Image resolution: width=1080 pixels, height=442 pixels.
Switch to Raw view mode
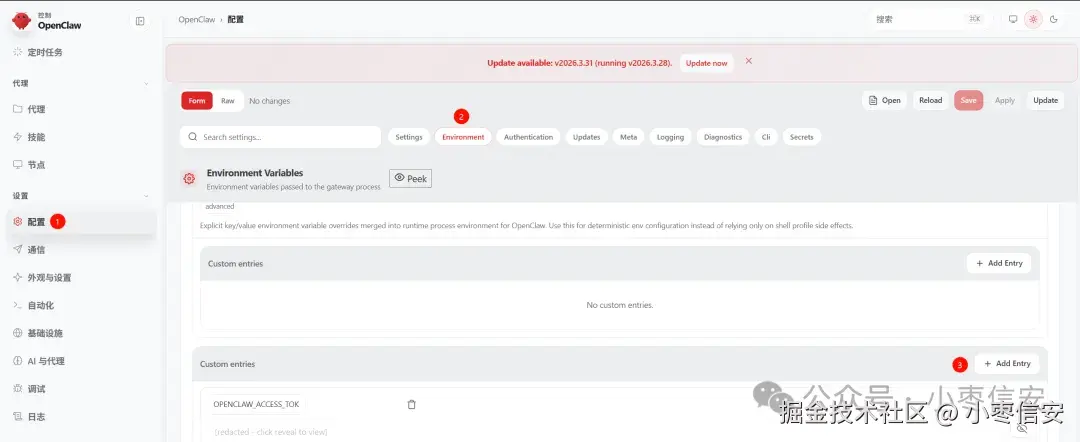tap(228, 101)
